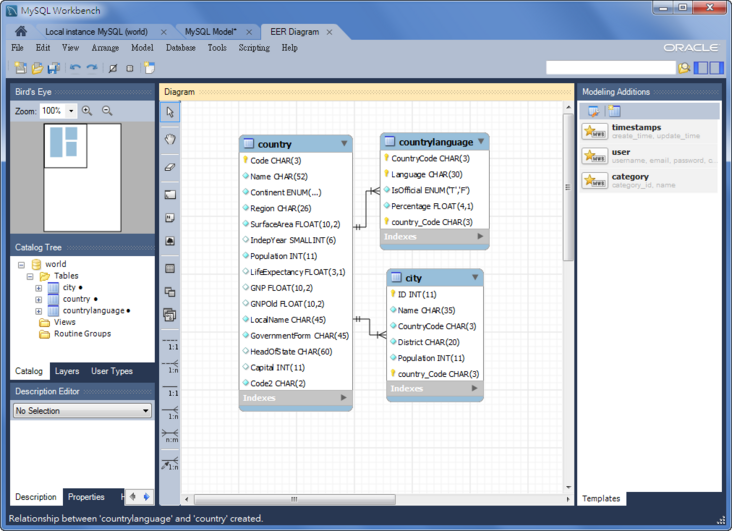
Task: Select the Hand pan tool
Action: click(170, 140)
